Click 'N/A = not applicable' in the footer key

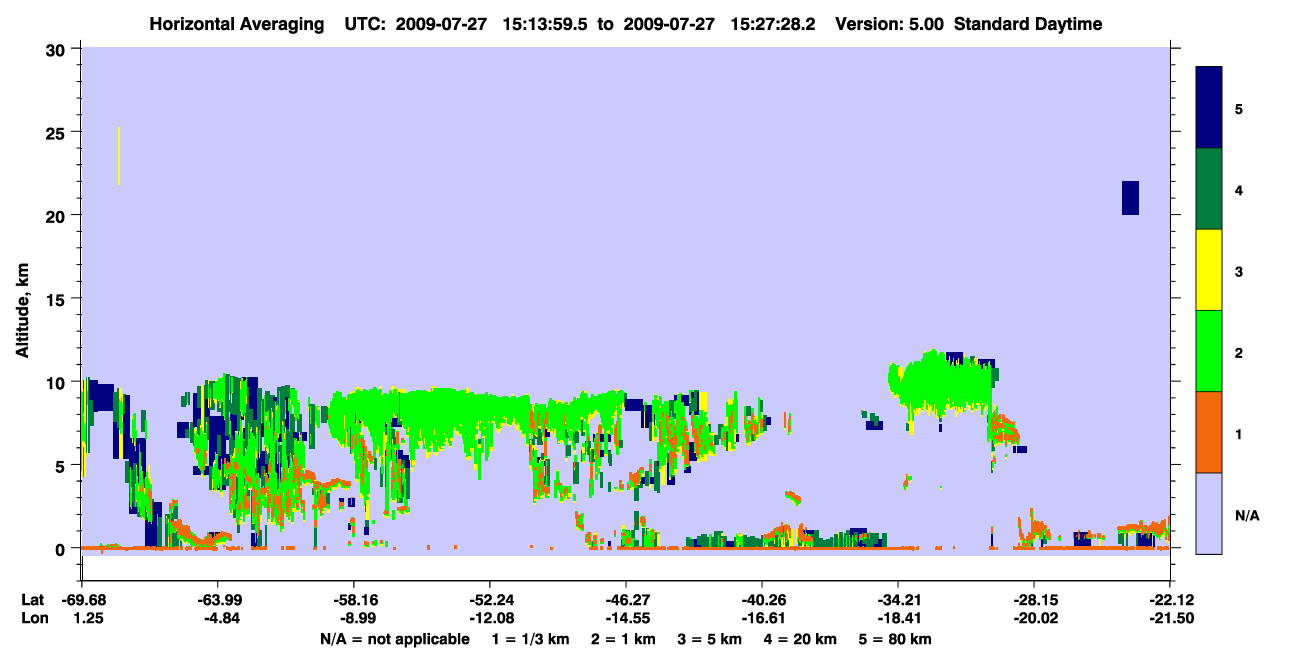coord(394,639)
